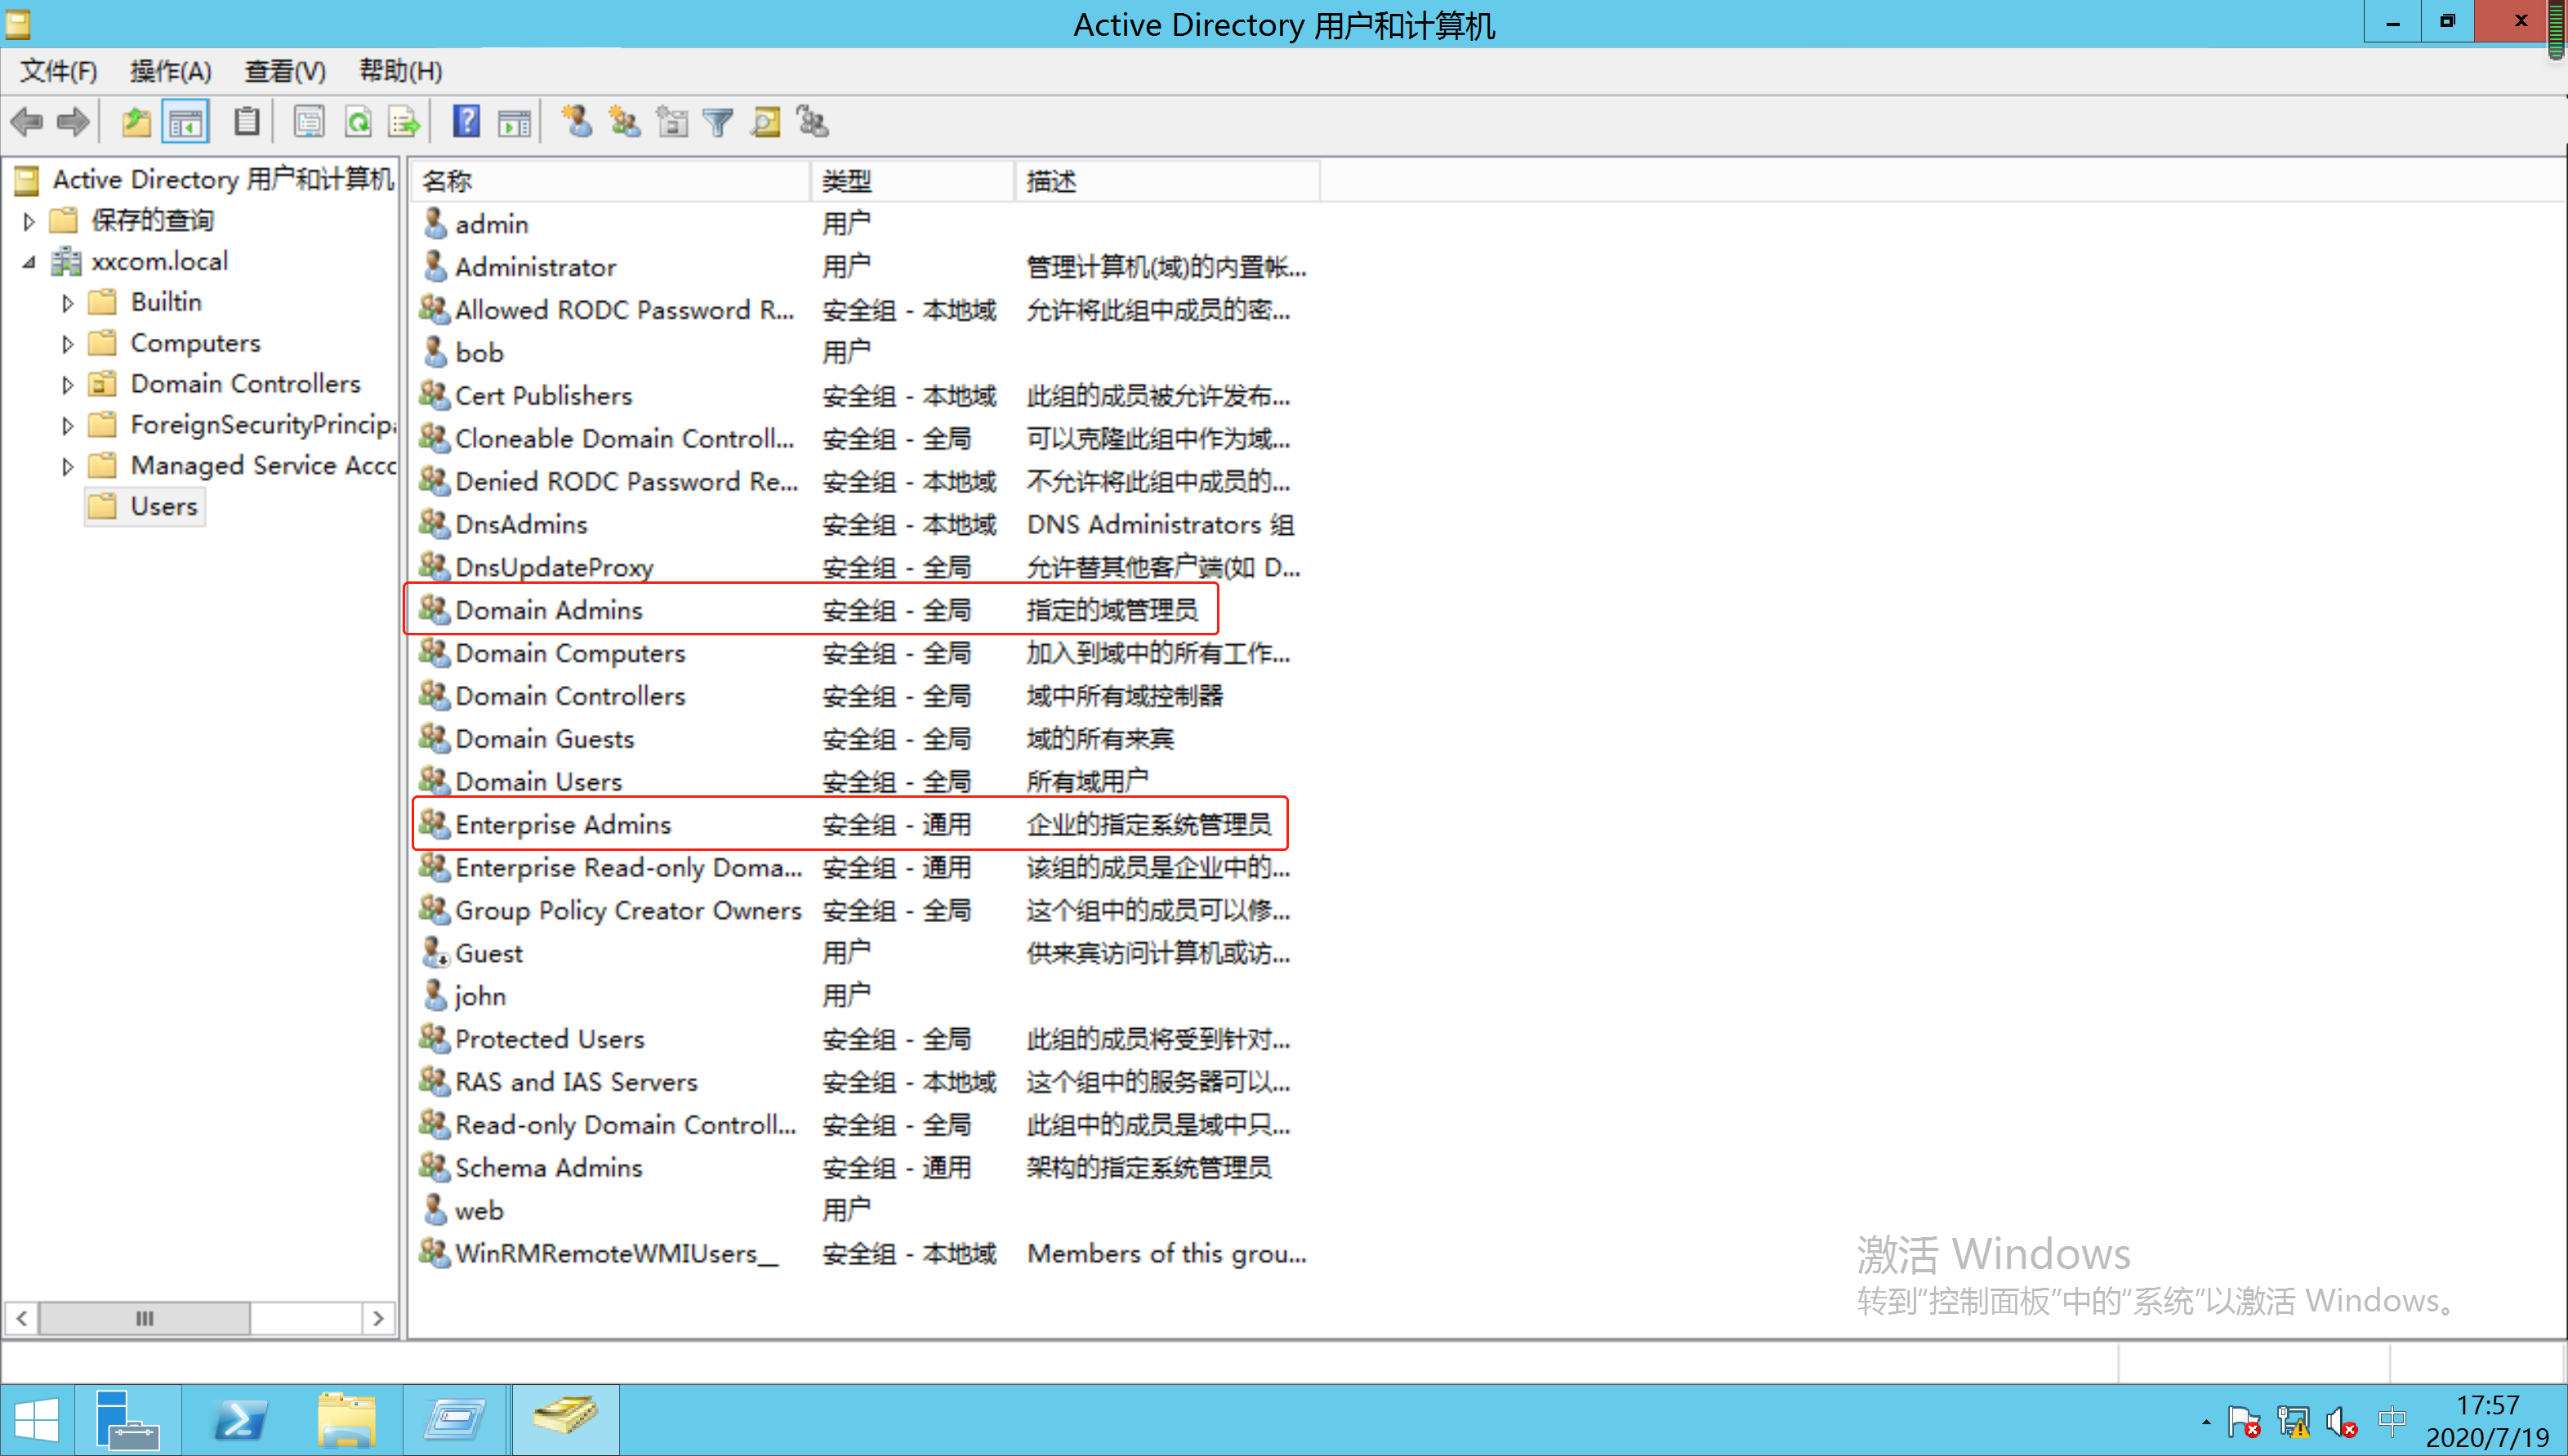Click the muted speaker tray icon
Screen dimensions: 2568x1456
(2341, 1421)
